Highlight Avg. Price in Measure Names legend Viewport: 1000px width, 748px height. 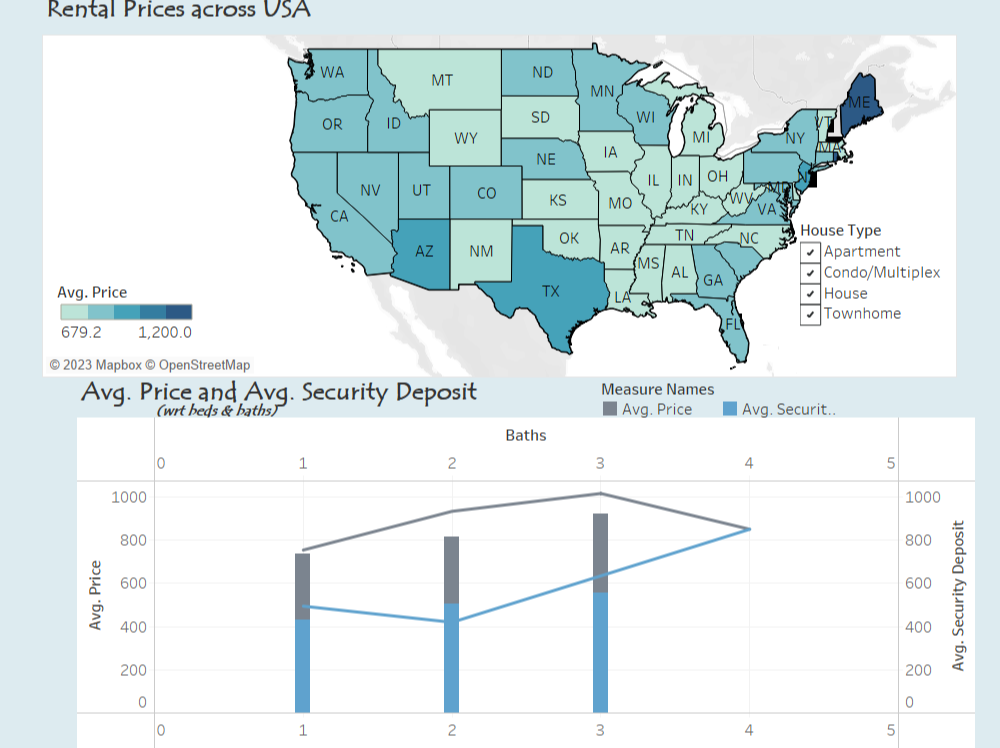click(x=647, y=409)
